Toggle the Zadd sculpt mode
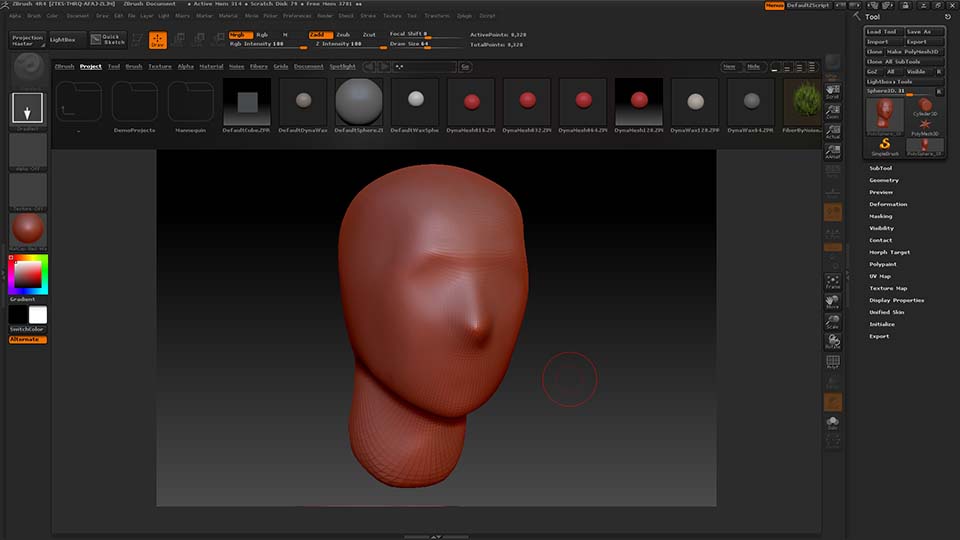The image size is (960, 540). point(320,34)
